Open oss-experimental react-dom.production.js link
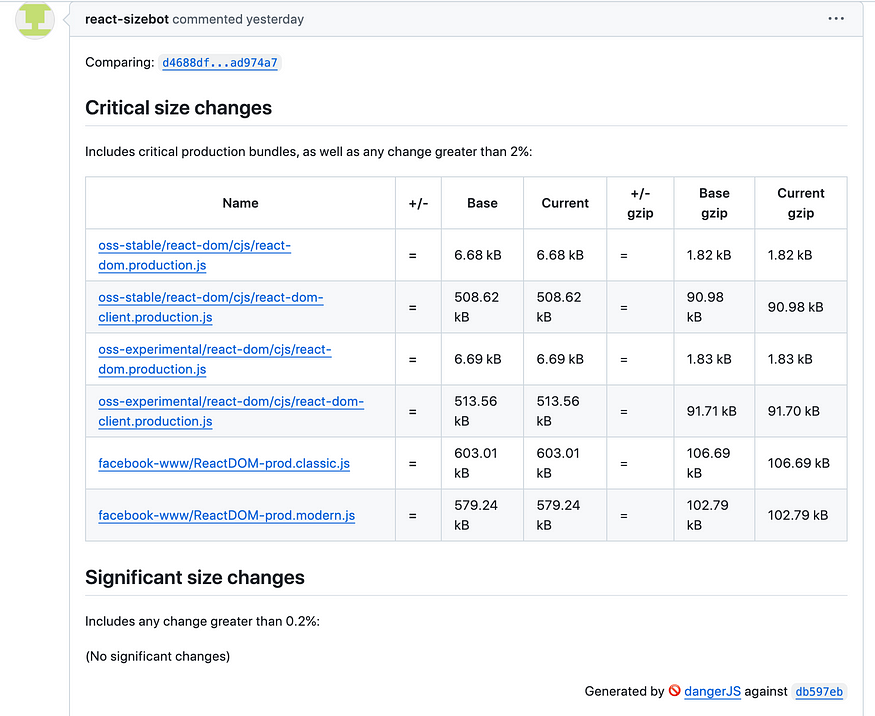The width and height of the screenshot is (875, 716). [x=214, y=359]
